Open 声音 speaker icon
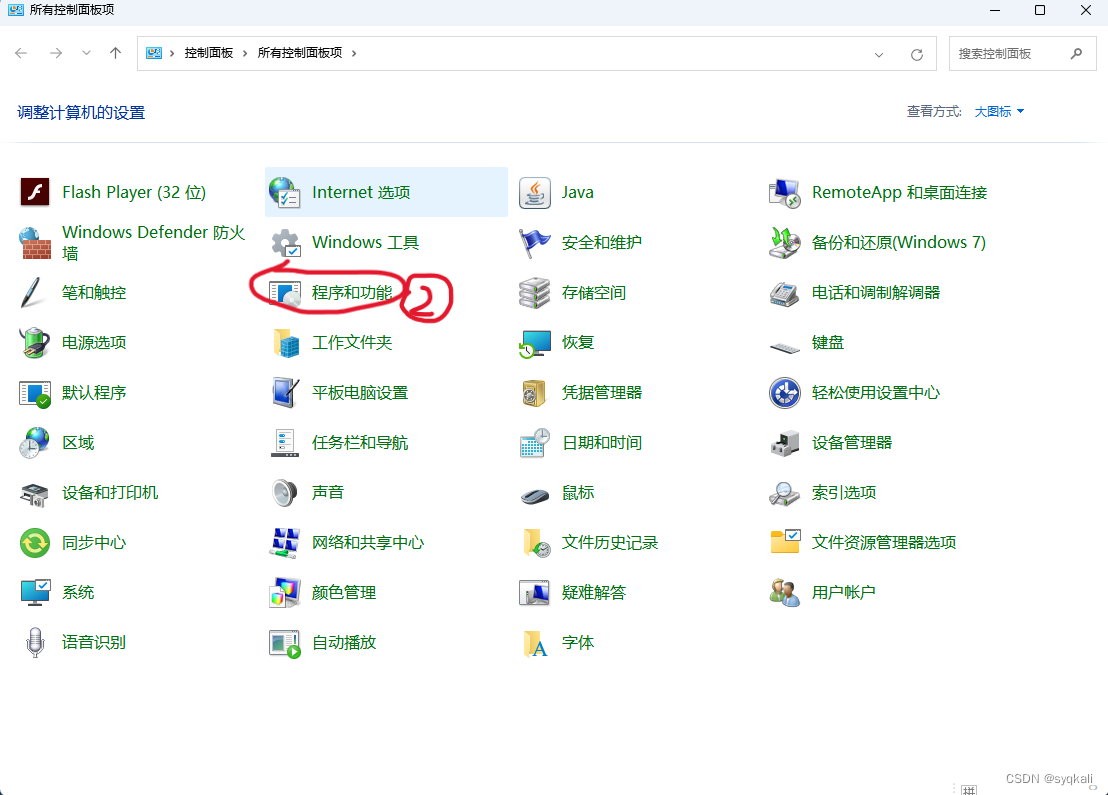Image resolution: width=1108 pixels, height=795 pixels. click(x=285, y=493)
